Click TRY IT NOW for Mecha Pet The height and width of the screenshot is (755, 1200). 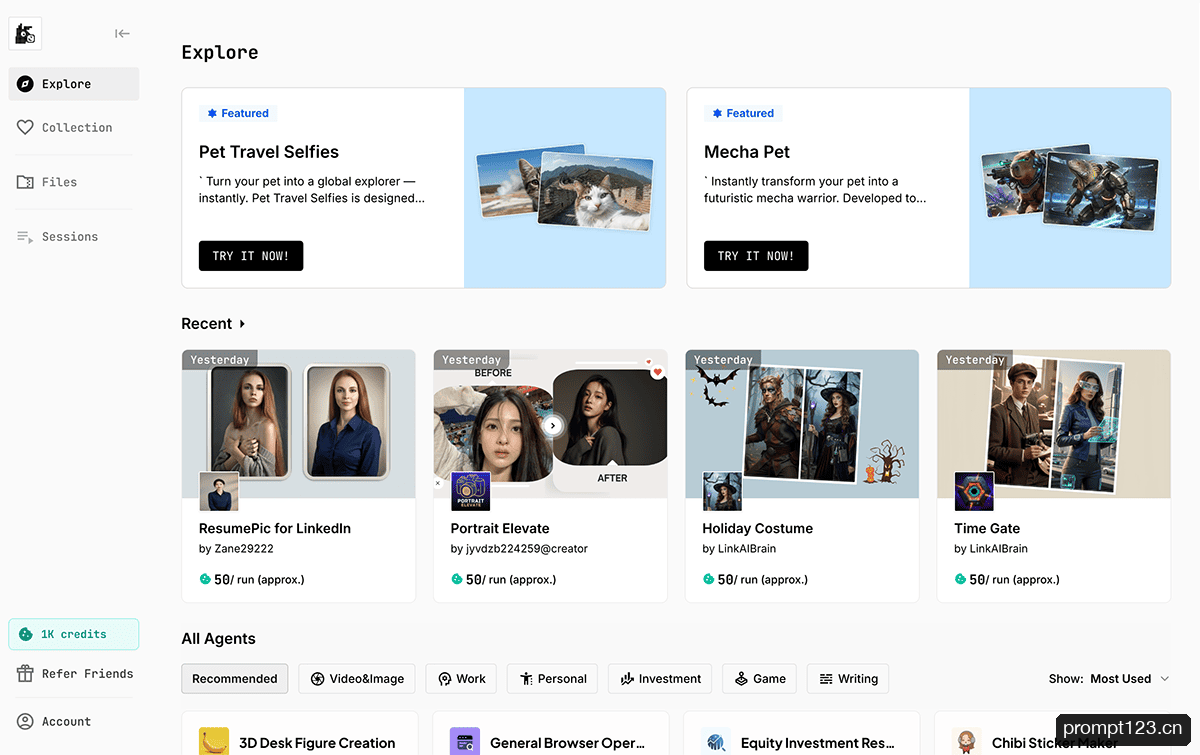point(756,256)
